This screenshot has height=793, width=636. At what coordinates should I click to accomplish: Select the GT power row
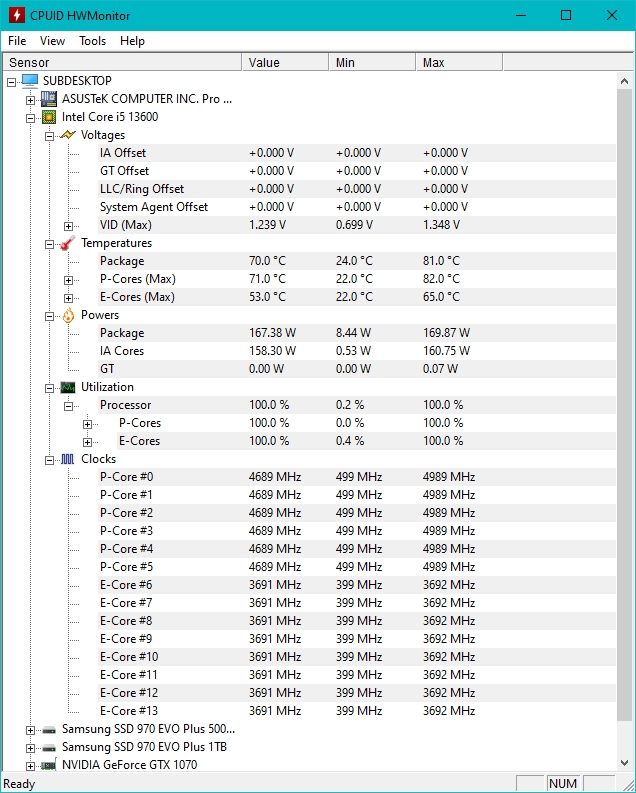357,369
